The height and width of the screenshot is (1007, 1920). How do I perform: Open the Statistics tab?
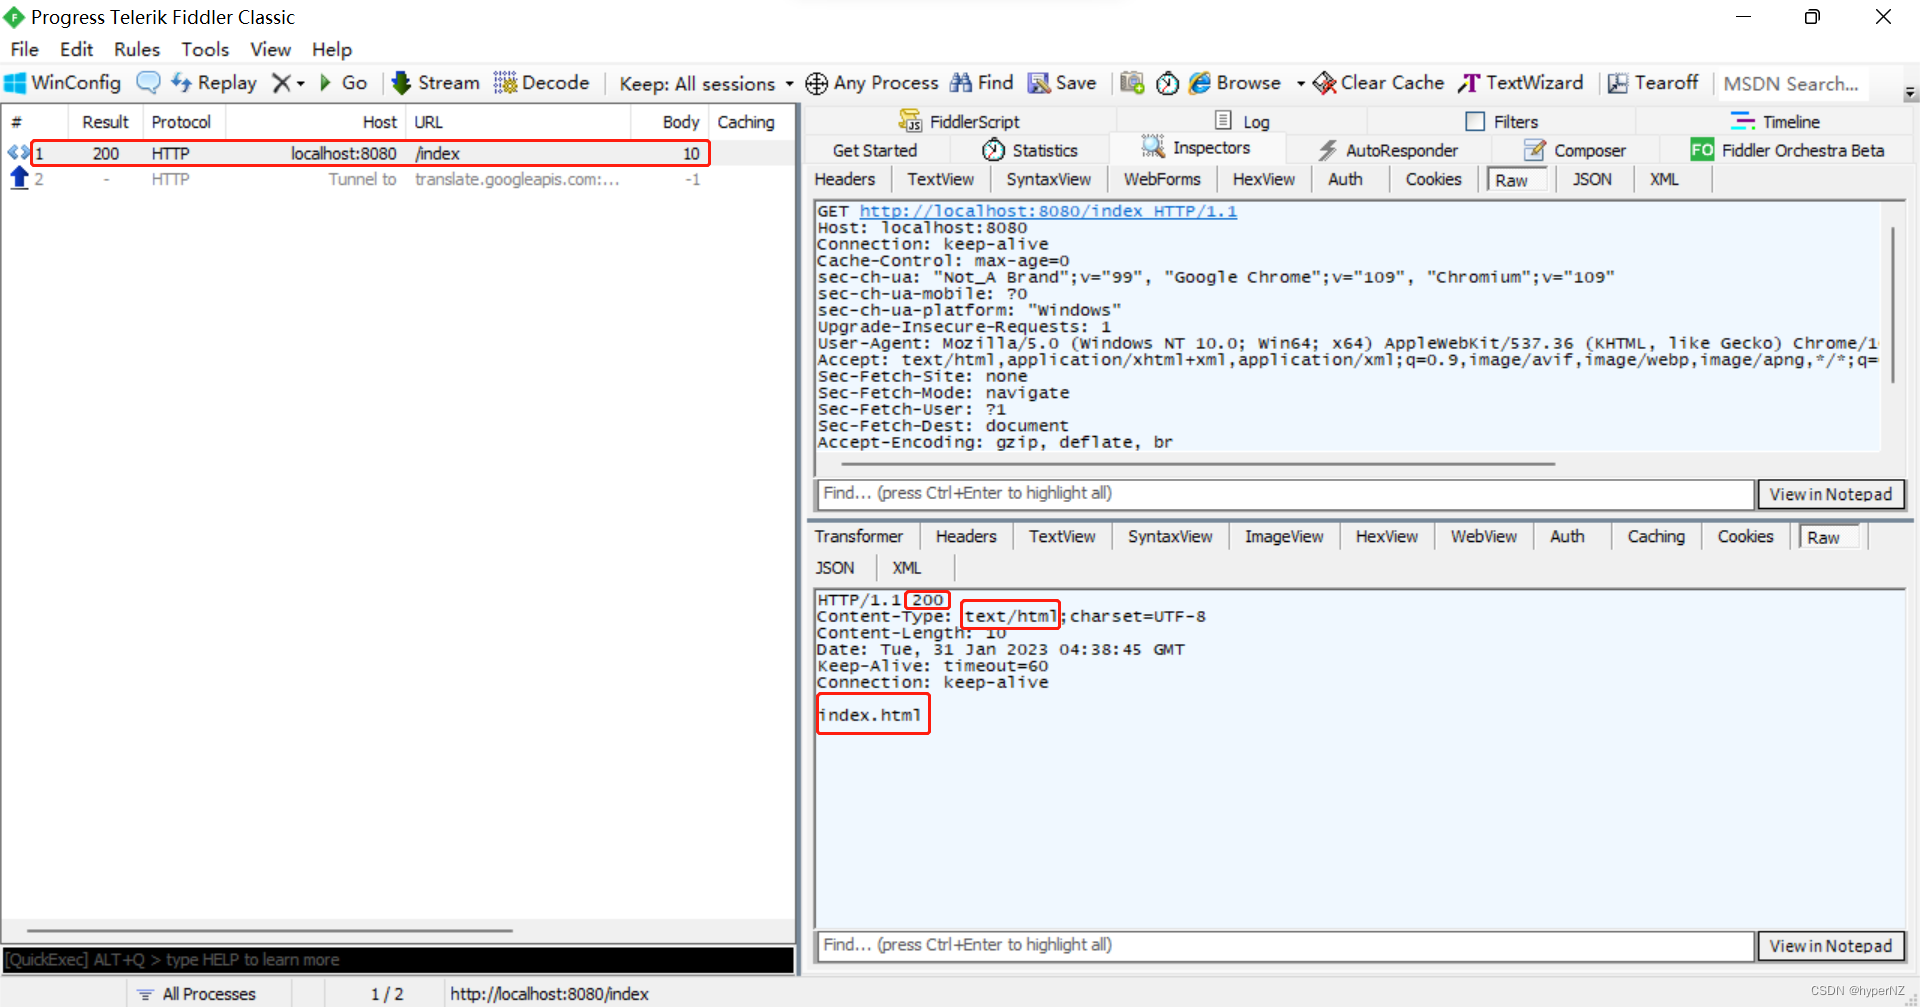pyautogui.click(x=1030, y=150)
